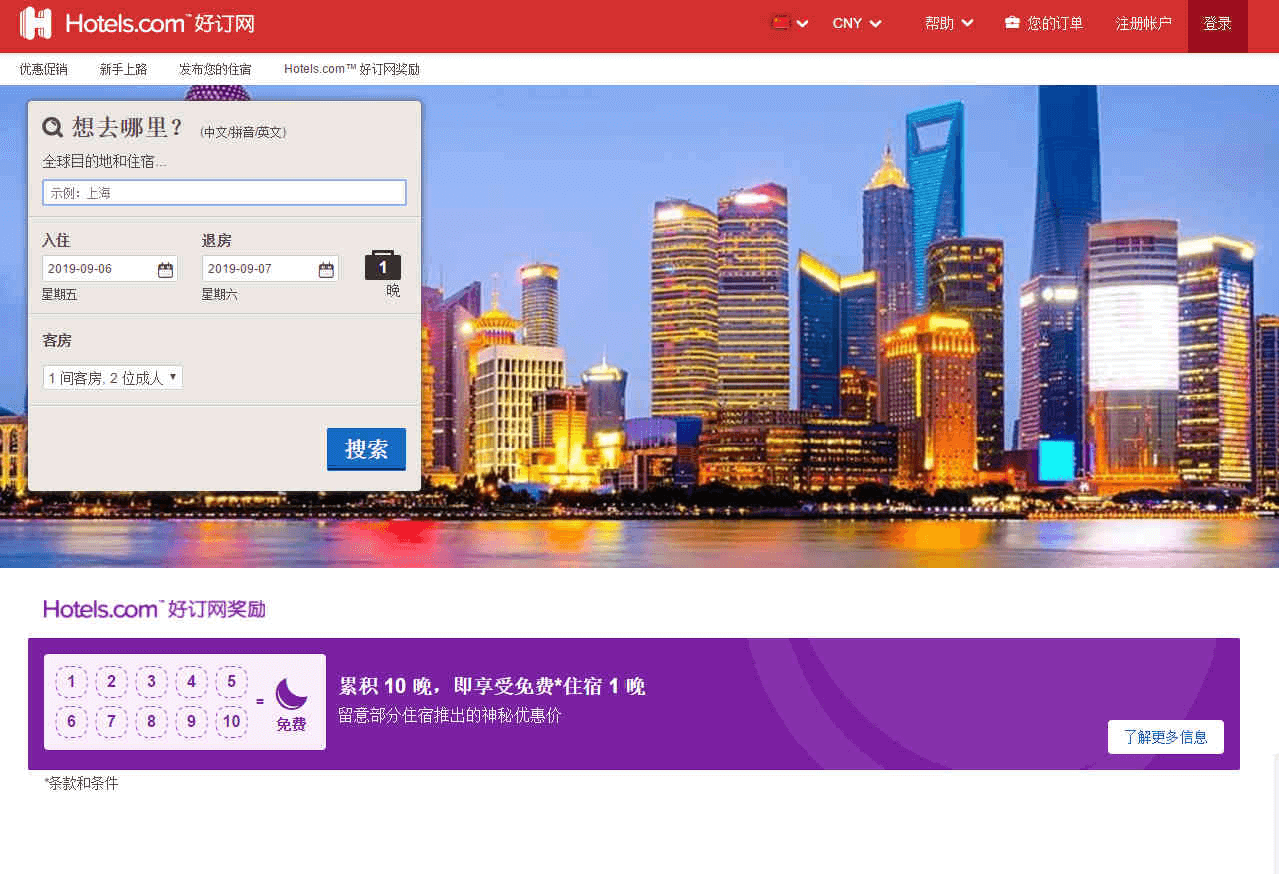Click the text 累积 10 晚，即享受免费*住宿 1 晚
This screenshot has width=1279, height=874.
click(x=492, y=686)
